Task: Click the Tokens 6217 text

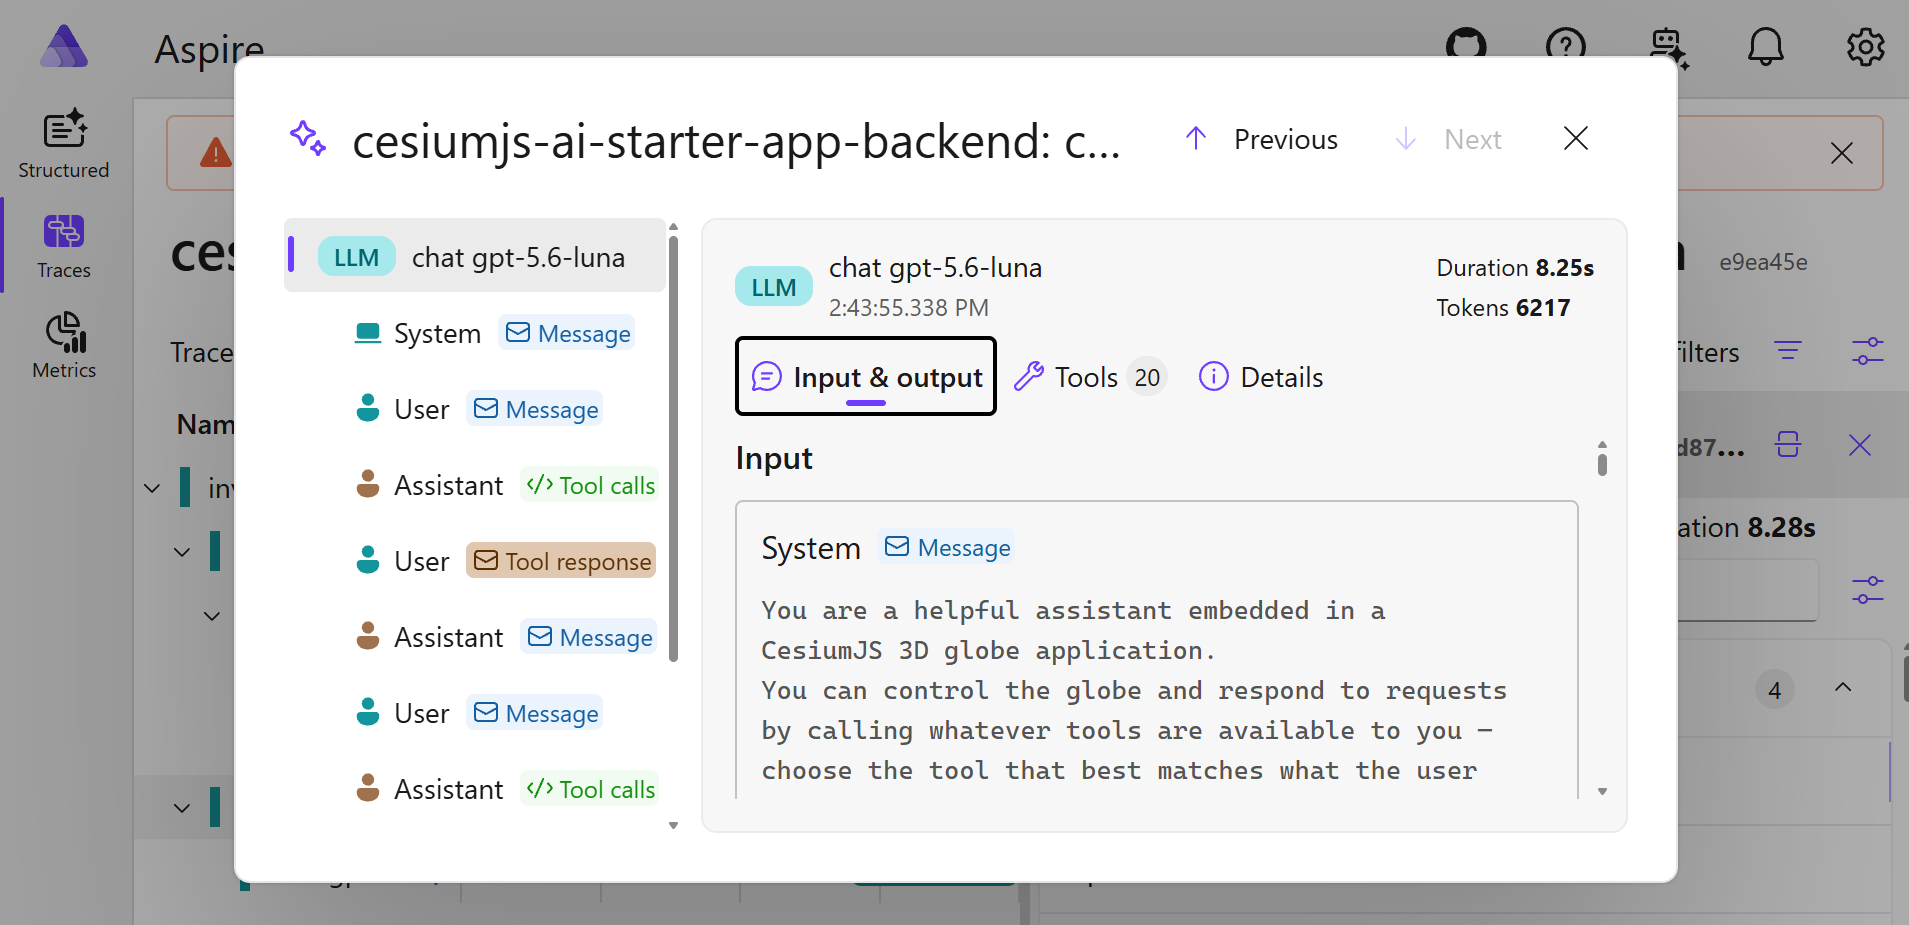Action: point(1503,308)
